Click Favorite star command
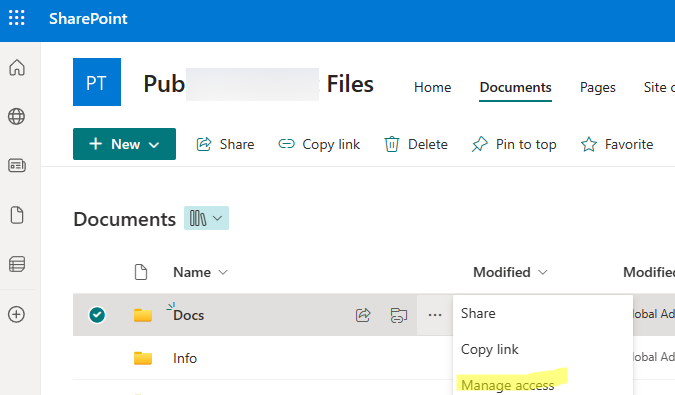 (x=617, y=144)
